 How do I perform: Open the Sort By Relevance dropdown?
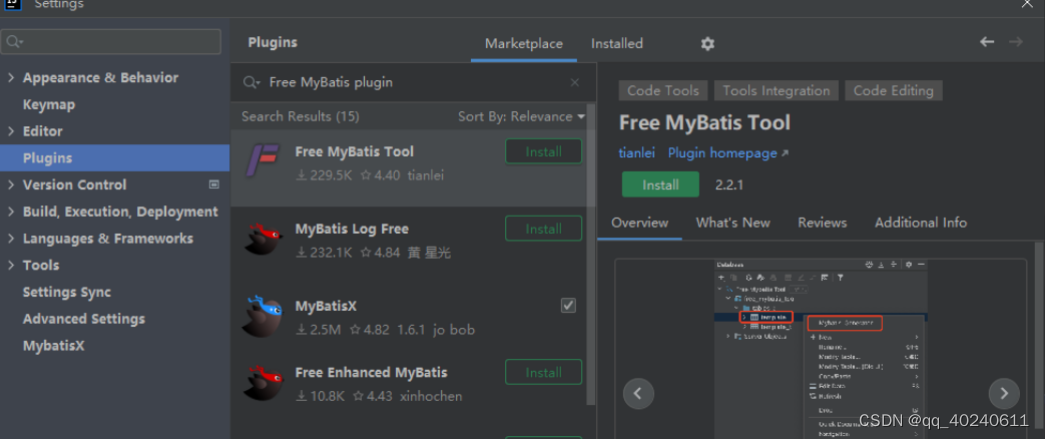521,117
